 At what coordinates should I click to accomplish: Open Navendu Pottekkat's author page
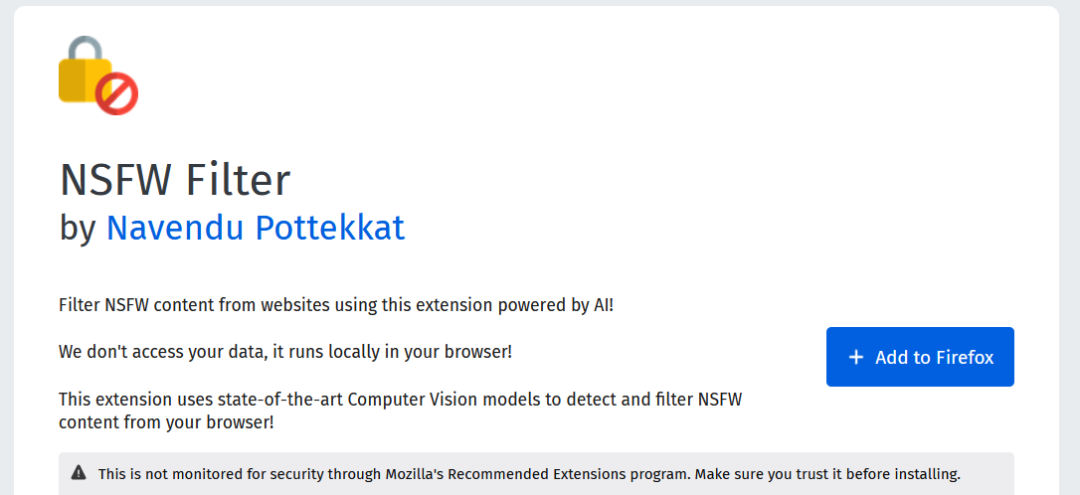coord(256,228)
